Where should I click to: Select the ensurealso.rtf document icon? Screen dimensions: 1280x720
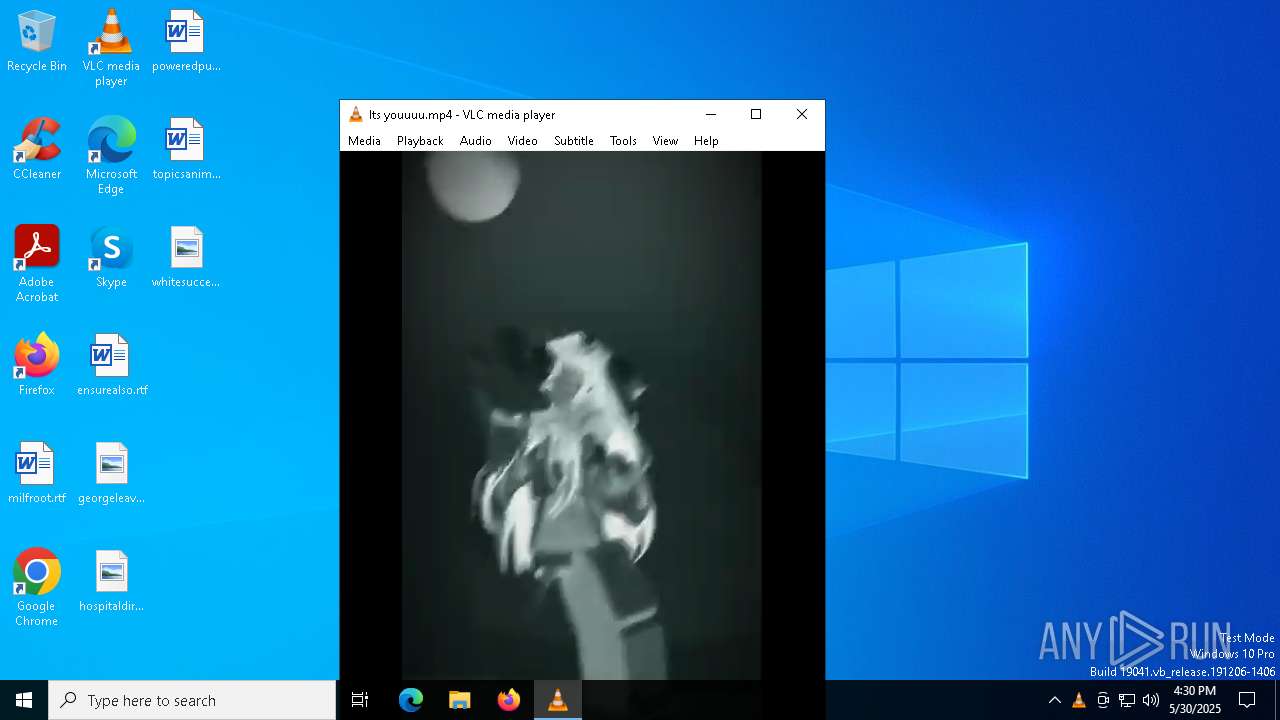(112, 366)
